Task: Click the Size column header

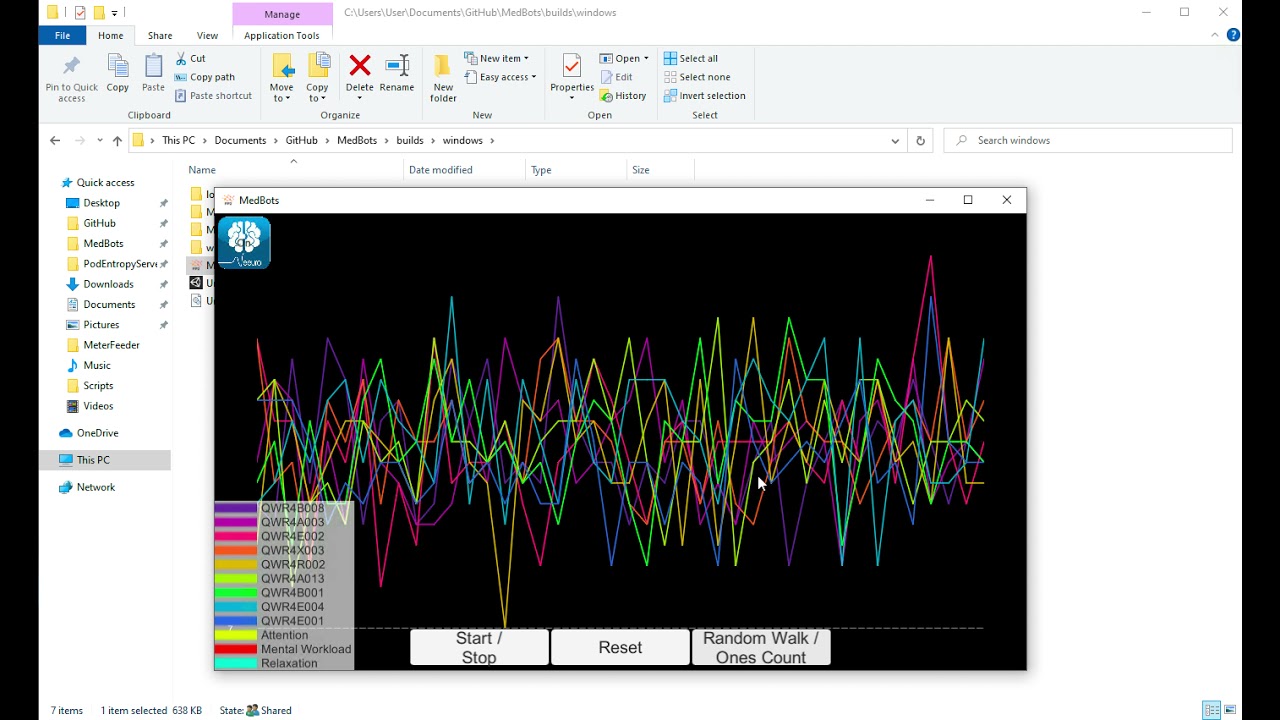Action: click(x=661, y=170)
